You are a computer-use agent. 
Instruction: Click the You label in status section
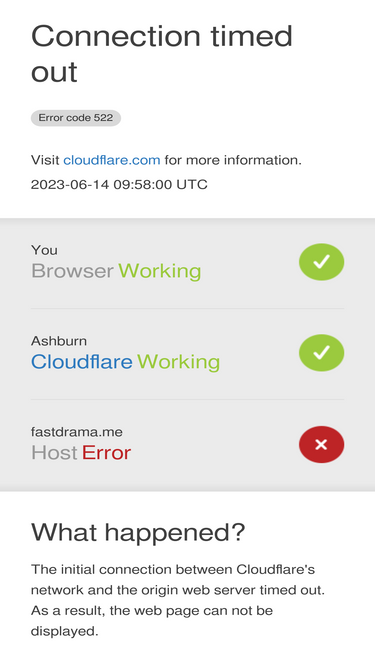click(44, 250)
